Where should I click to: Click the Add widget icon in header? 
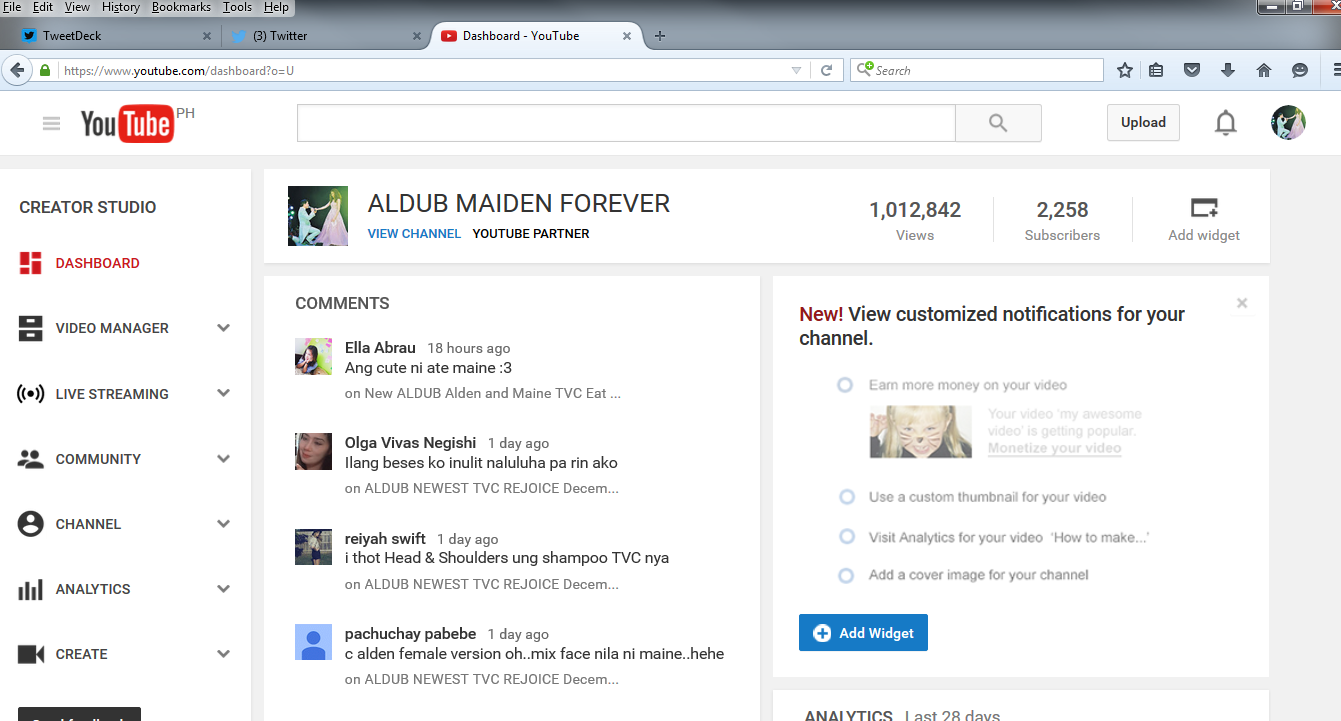1204,208
